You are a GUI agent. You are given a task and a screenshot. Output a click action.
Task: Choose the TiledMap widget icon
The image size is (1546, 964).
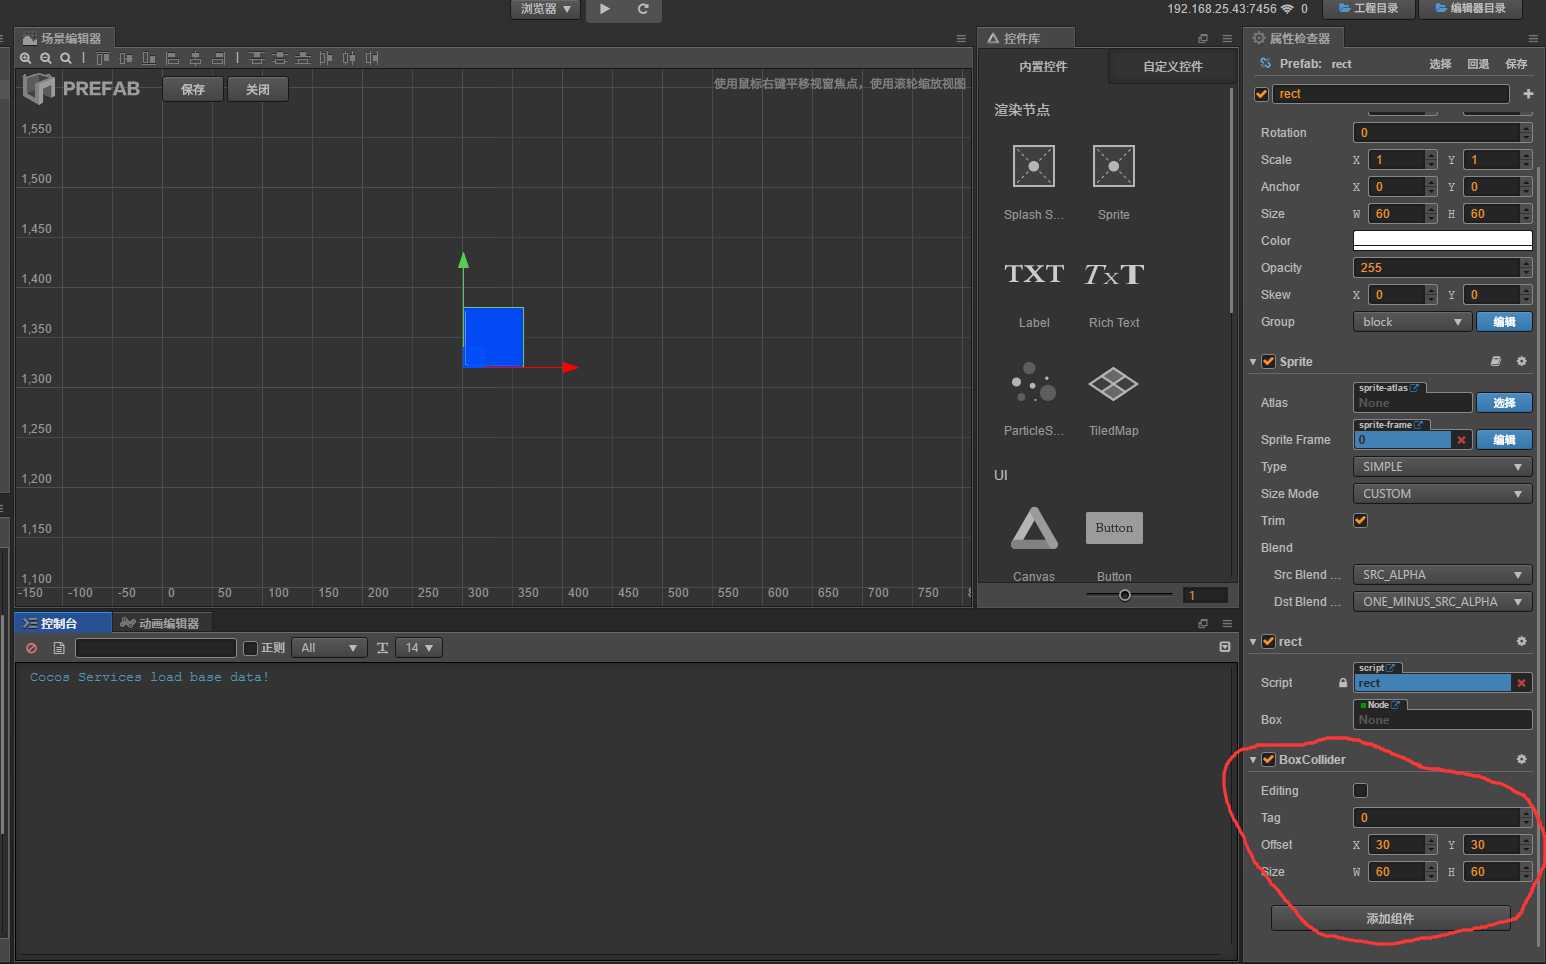[x=1114, y=383]
